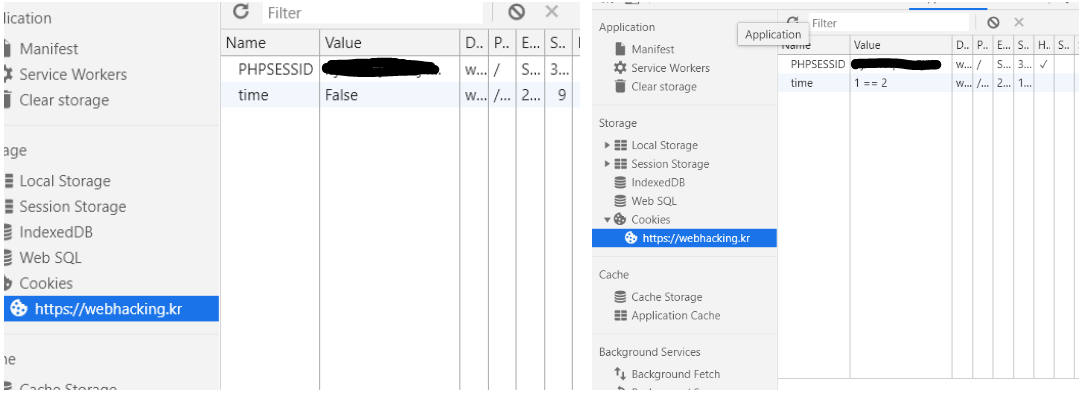Select the Local Storage label in right sidebar

(x=665, y=146)
